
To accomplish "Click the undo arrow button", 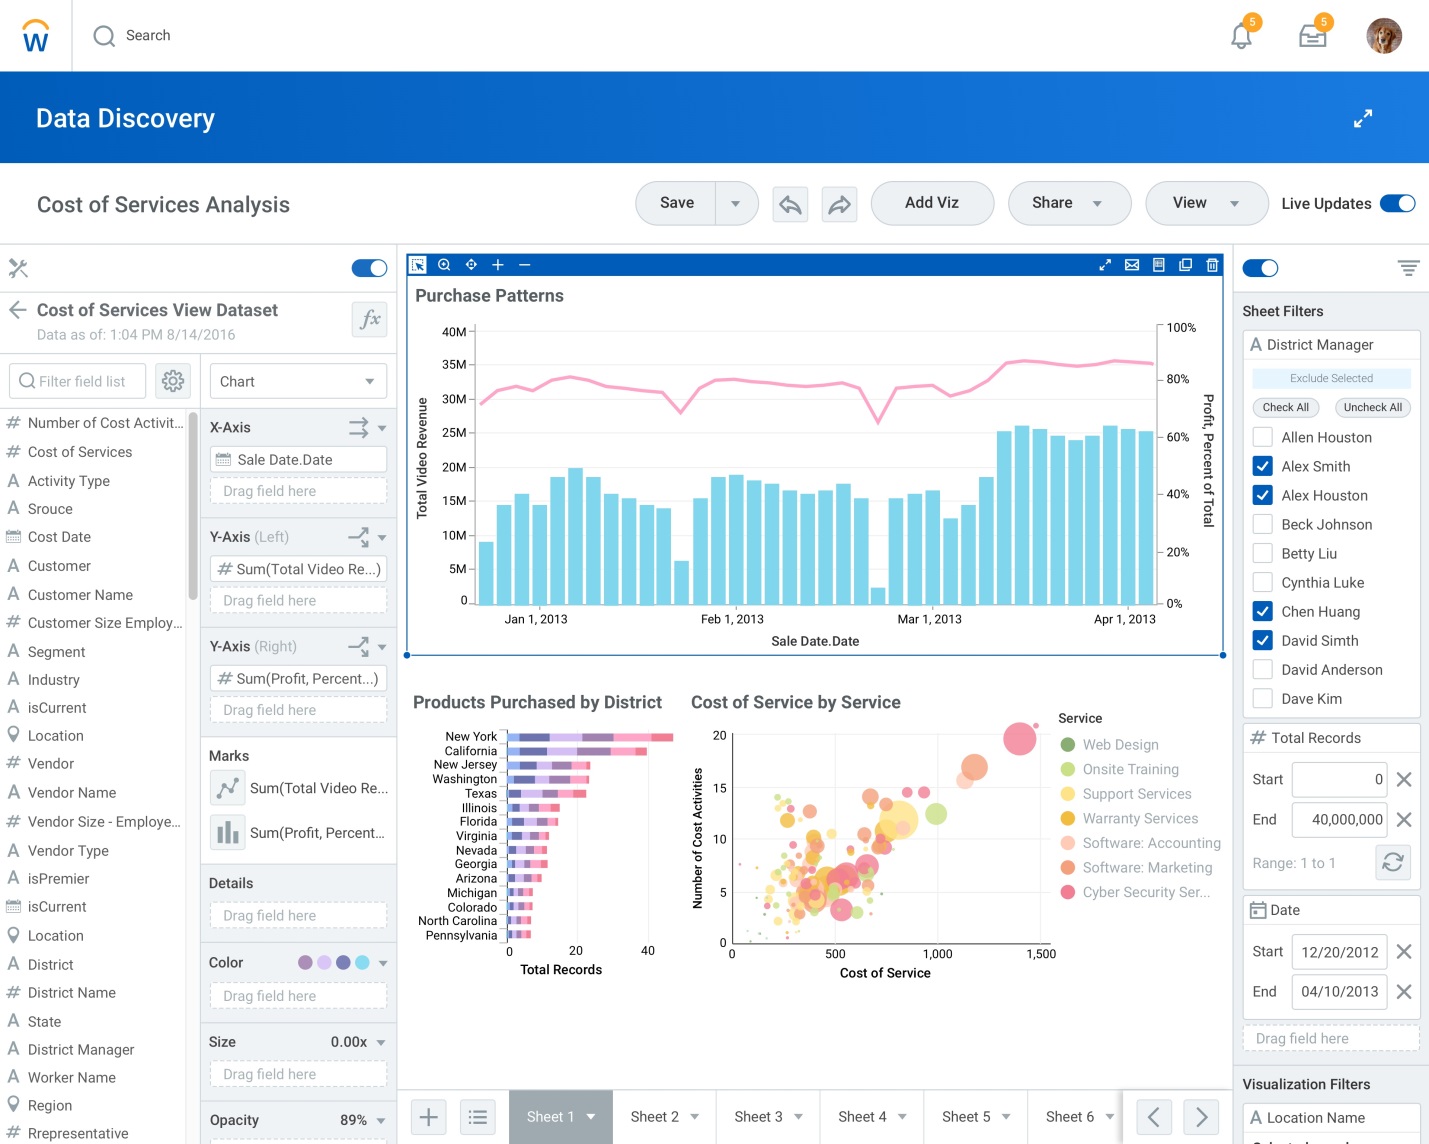I will pos(790,204).
